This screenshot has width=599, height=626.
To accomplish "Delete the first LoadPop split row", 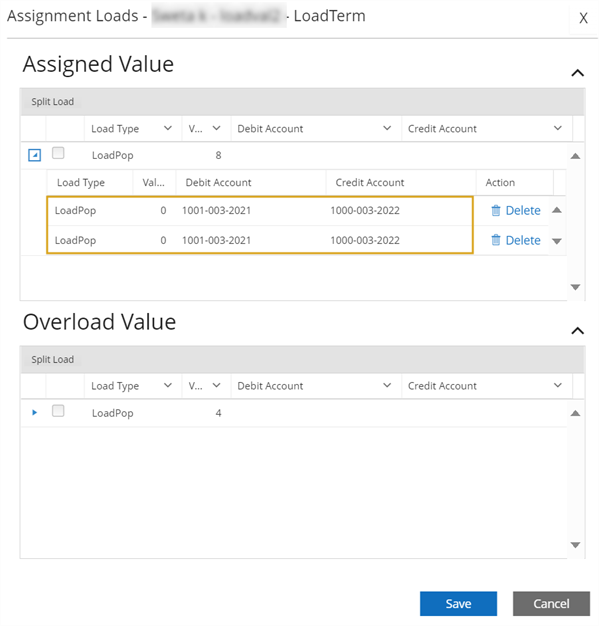I will pyautogui.click(x=516, y=210).
